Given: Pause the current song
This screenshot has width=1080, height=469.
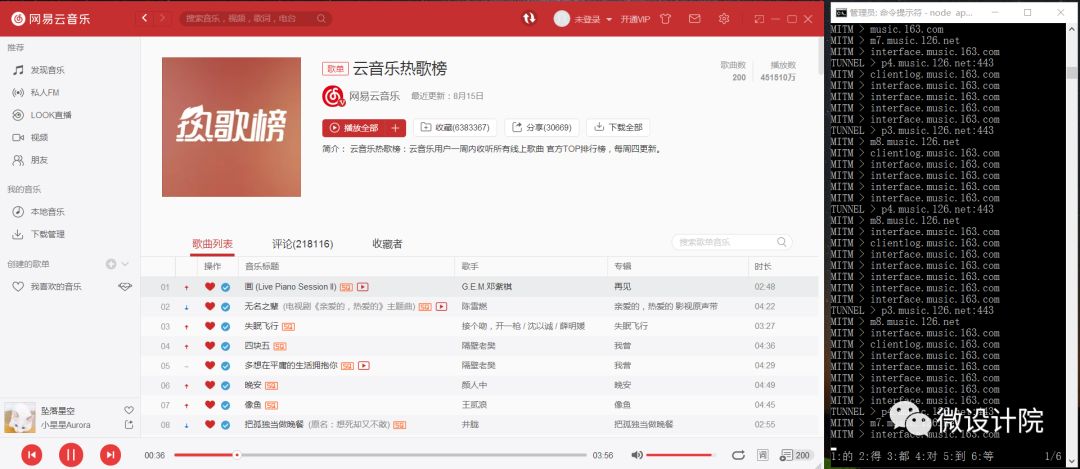Looking at the screenshot, I should click(x=70, y=455).
